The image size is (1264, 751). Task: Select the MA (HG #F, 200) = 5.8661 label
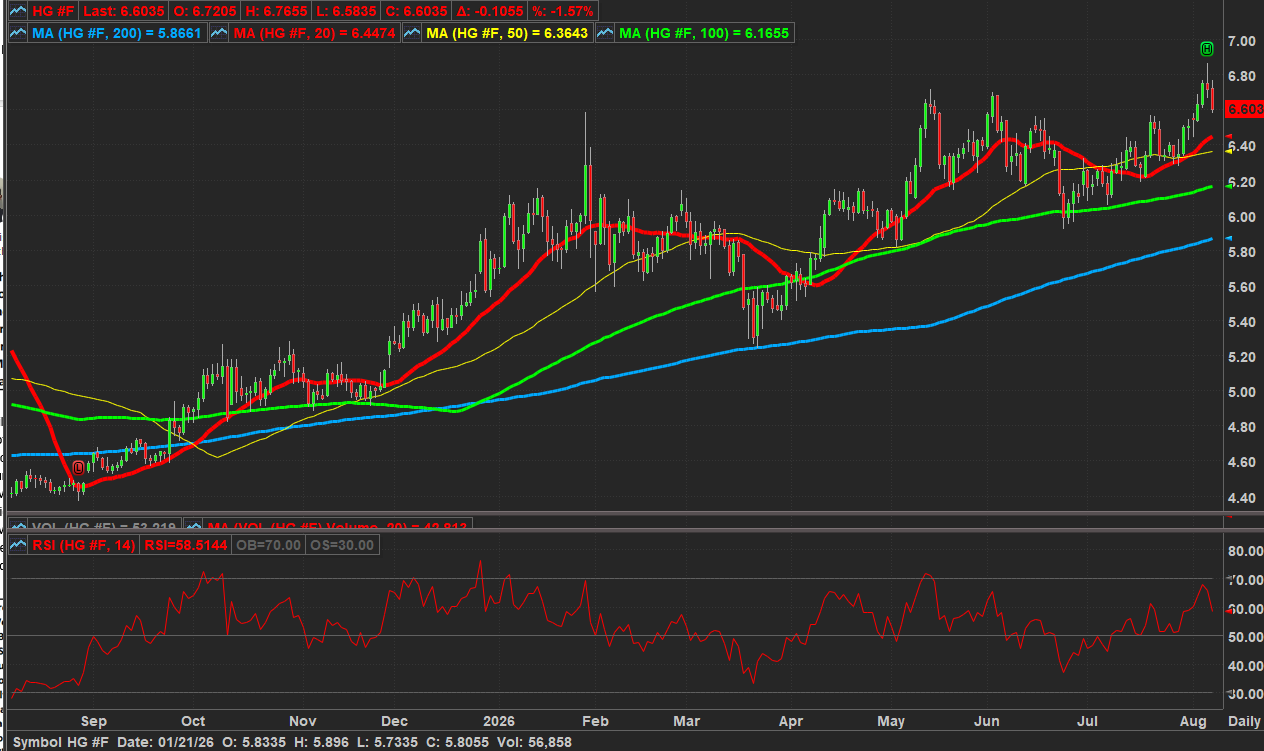[115, 33]
